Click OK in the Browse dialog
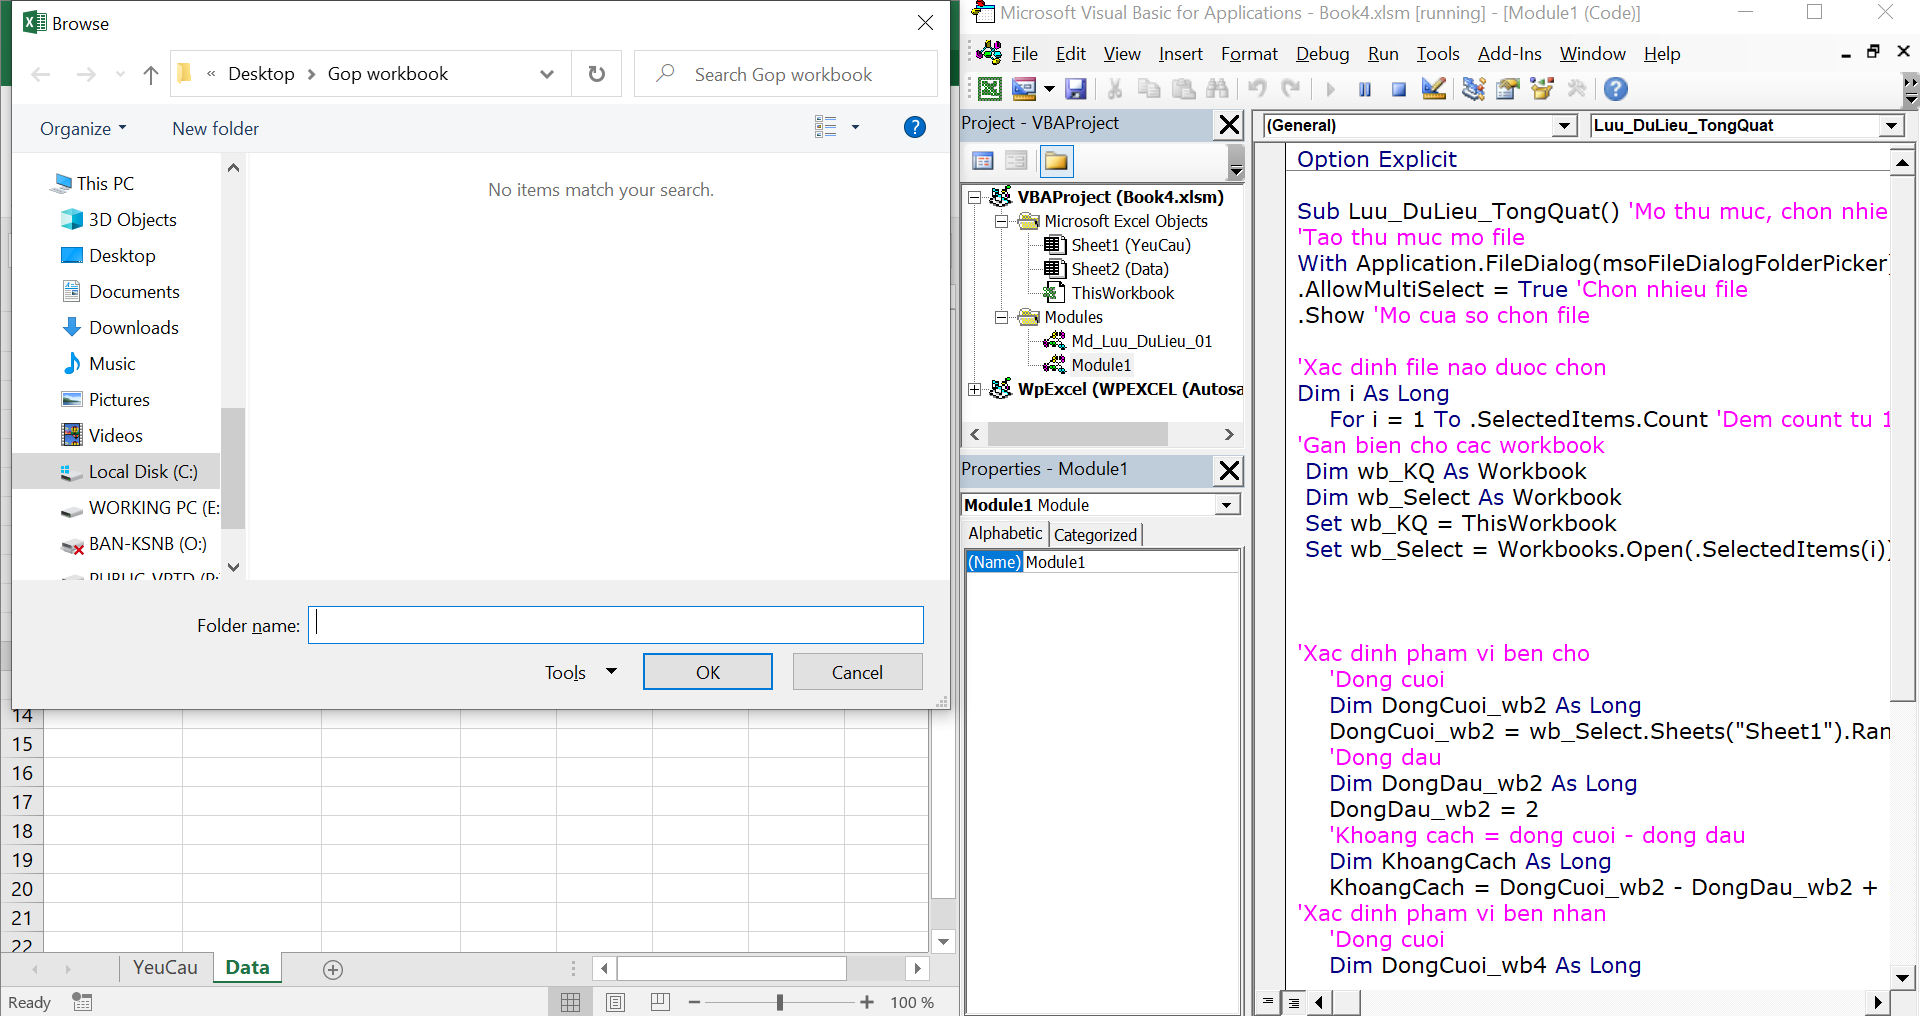The height and width of the screenshot is (1016, 1920). click(x=707, y=672)
